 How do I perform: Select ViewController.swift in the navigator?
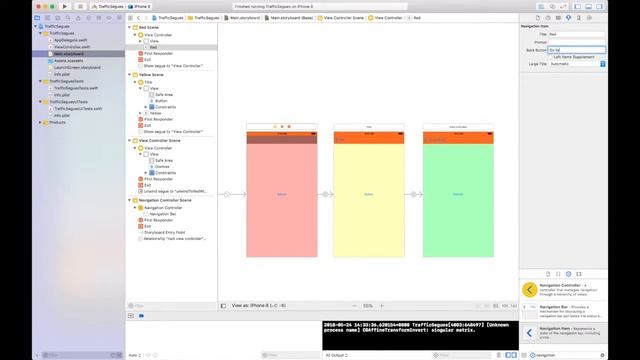coord(71,47)
